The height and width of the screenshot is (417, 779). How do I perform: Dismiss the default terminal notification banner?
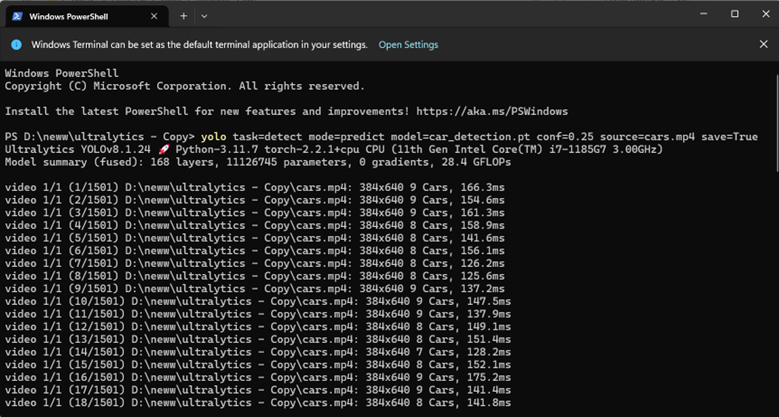(x=764, y=45)
